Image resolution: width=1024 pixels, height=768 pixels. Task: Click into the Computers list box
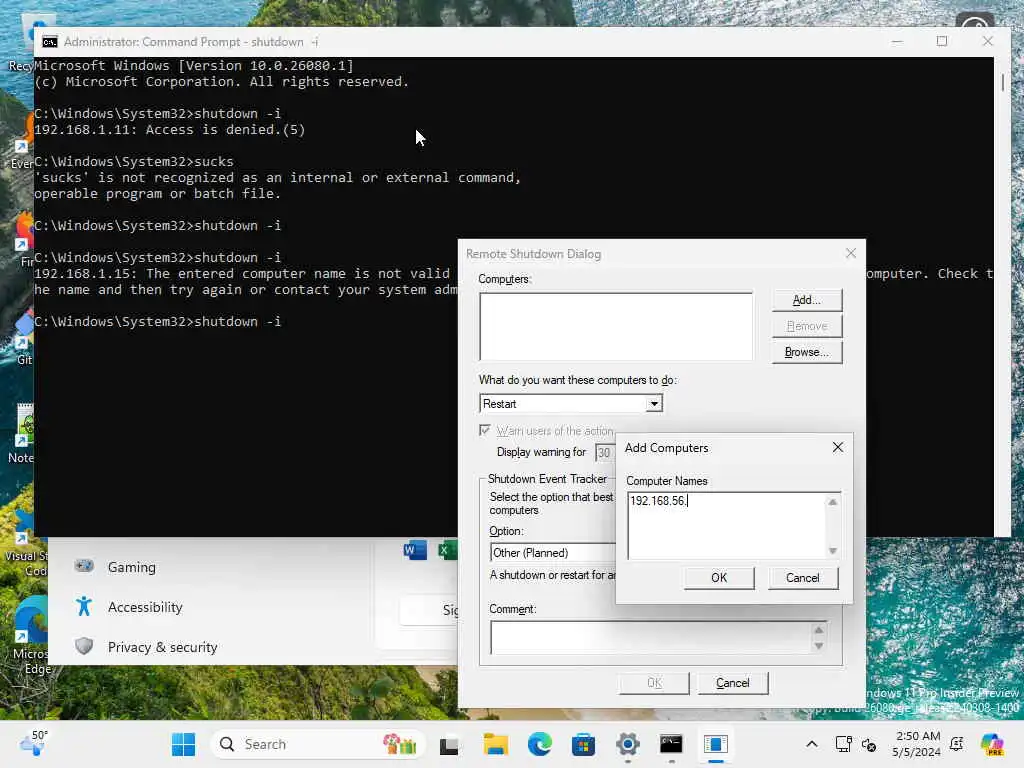point(616,326)
